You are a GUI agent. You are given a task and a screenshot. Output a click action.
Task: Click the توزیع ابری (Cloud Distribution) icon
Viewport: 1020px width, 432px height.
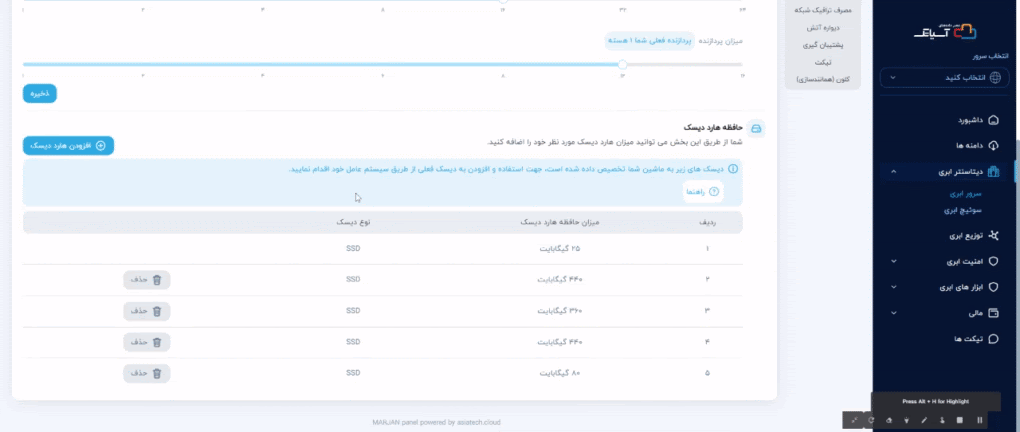point(993,236)
